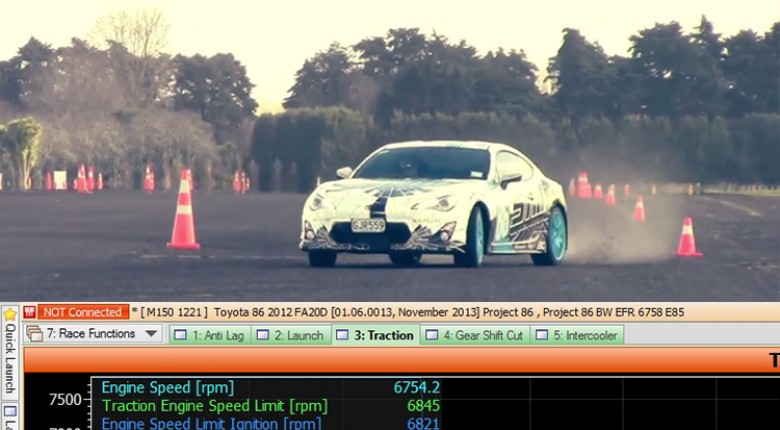
Task: Click the Intercooler tab page icon
Action: coord(542,335)
